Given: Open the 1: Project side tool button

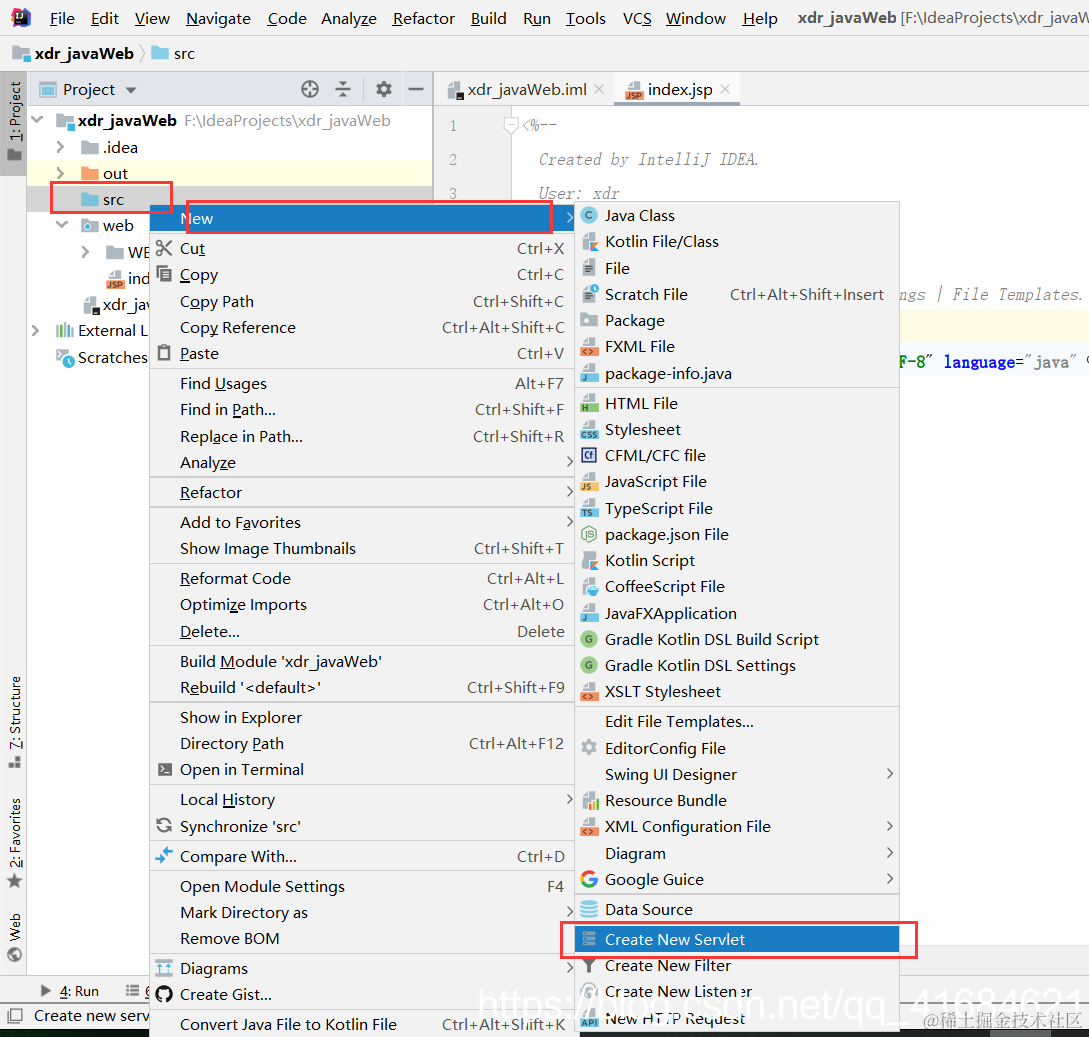Looking at the screenshot, I should tap(15, 122).
